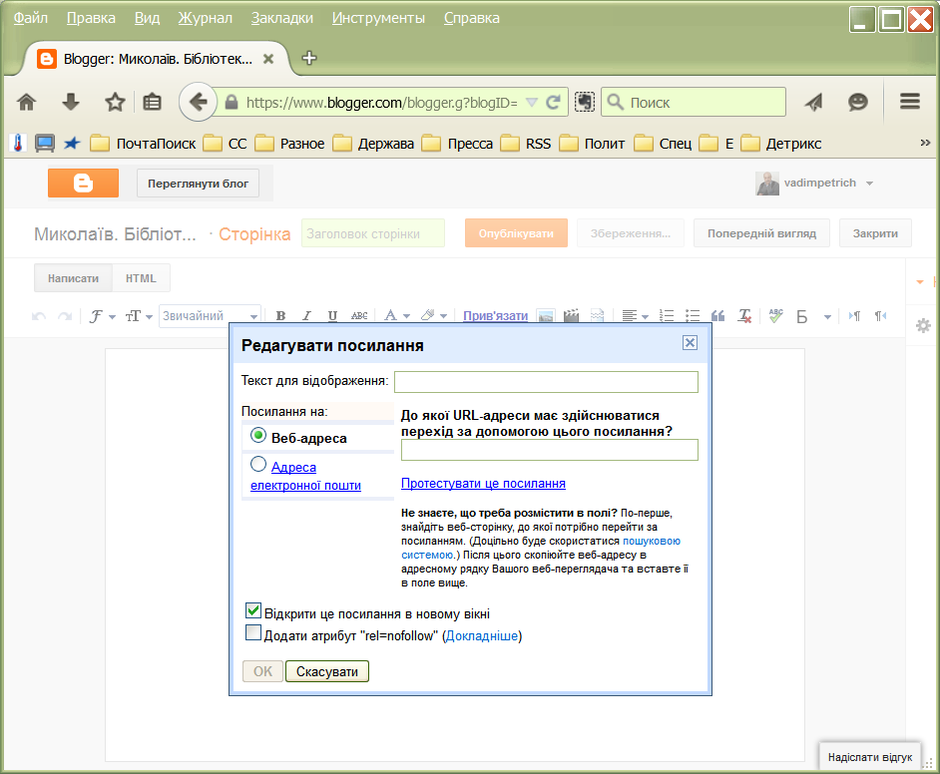Viewport: 940px width, 774px height.
Task: Create bulleted list
Action: (x=692, y=316)
